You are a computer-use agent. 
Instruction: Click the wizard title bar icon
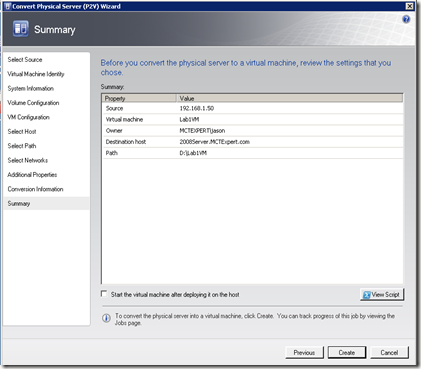pos(8,6)
